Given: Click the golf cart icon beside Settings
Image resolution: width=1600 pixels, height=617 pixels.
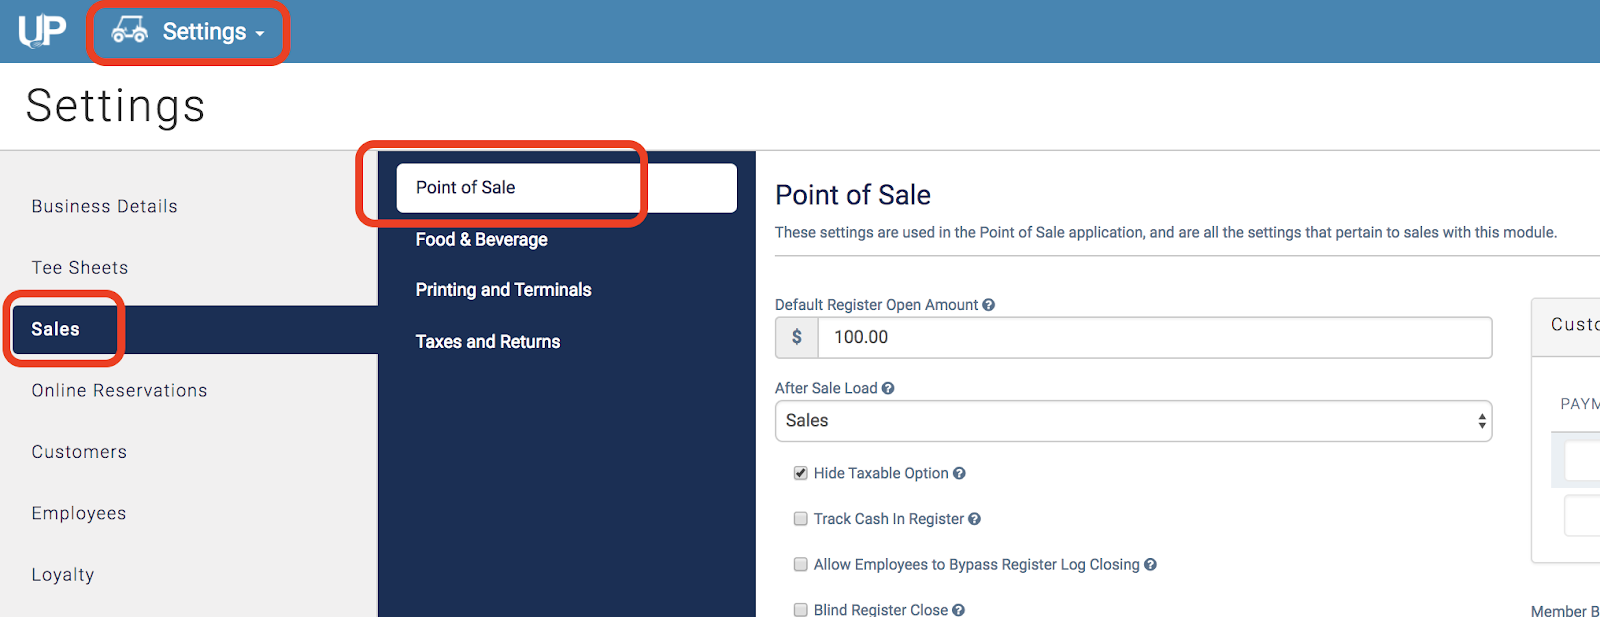Looking at the screenshot, I should point(130,30).
